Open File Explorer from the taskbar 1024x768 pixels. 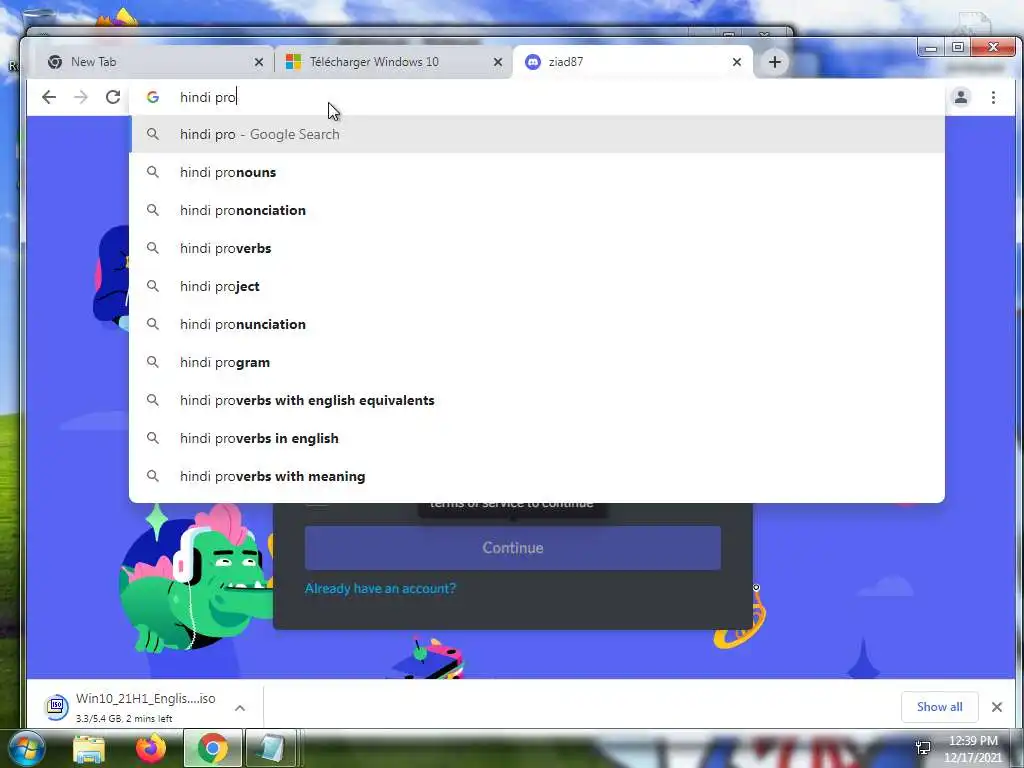click(89, 748)
